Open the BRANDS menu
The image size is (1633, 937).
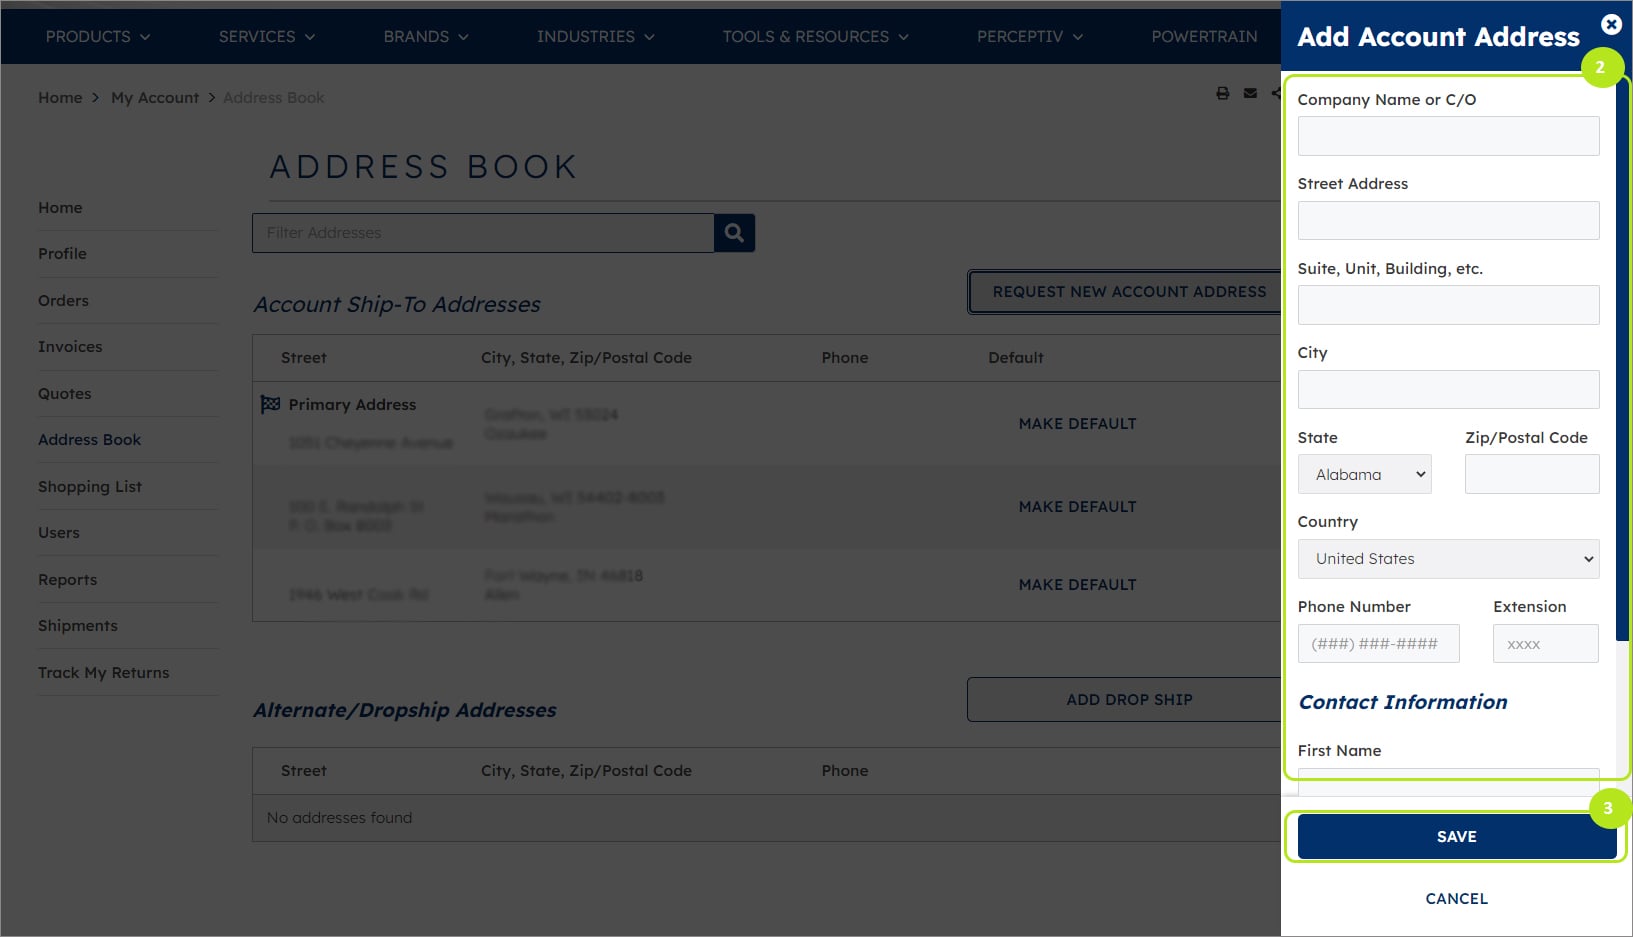click(x=426, y=36)
